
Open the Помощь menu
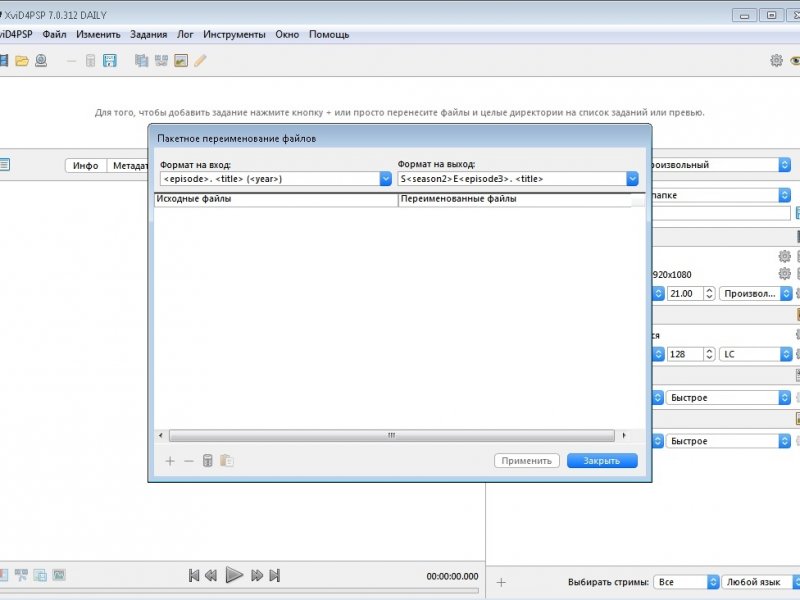pyautogui.click(x=329, y=34)
